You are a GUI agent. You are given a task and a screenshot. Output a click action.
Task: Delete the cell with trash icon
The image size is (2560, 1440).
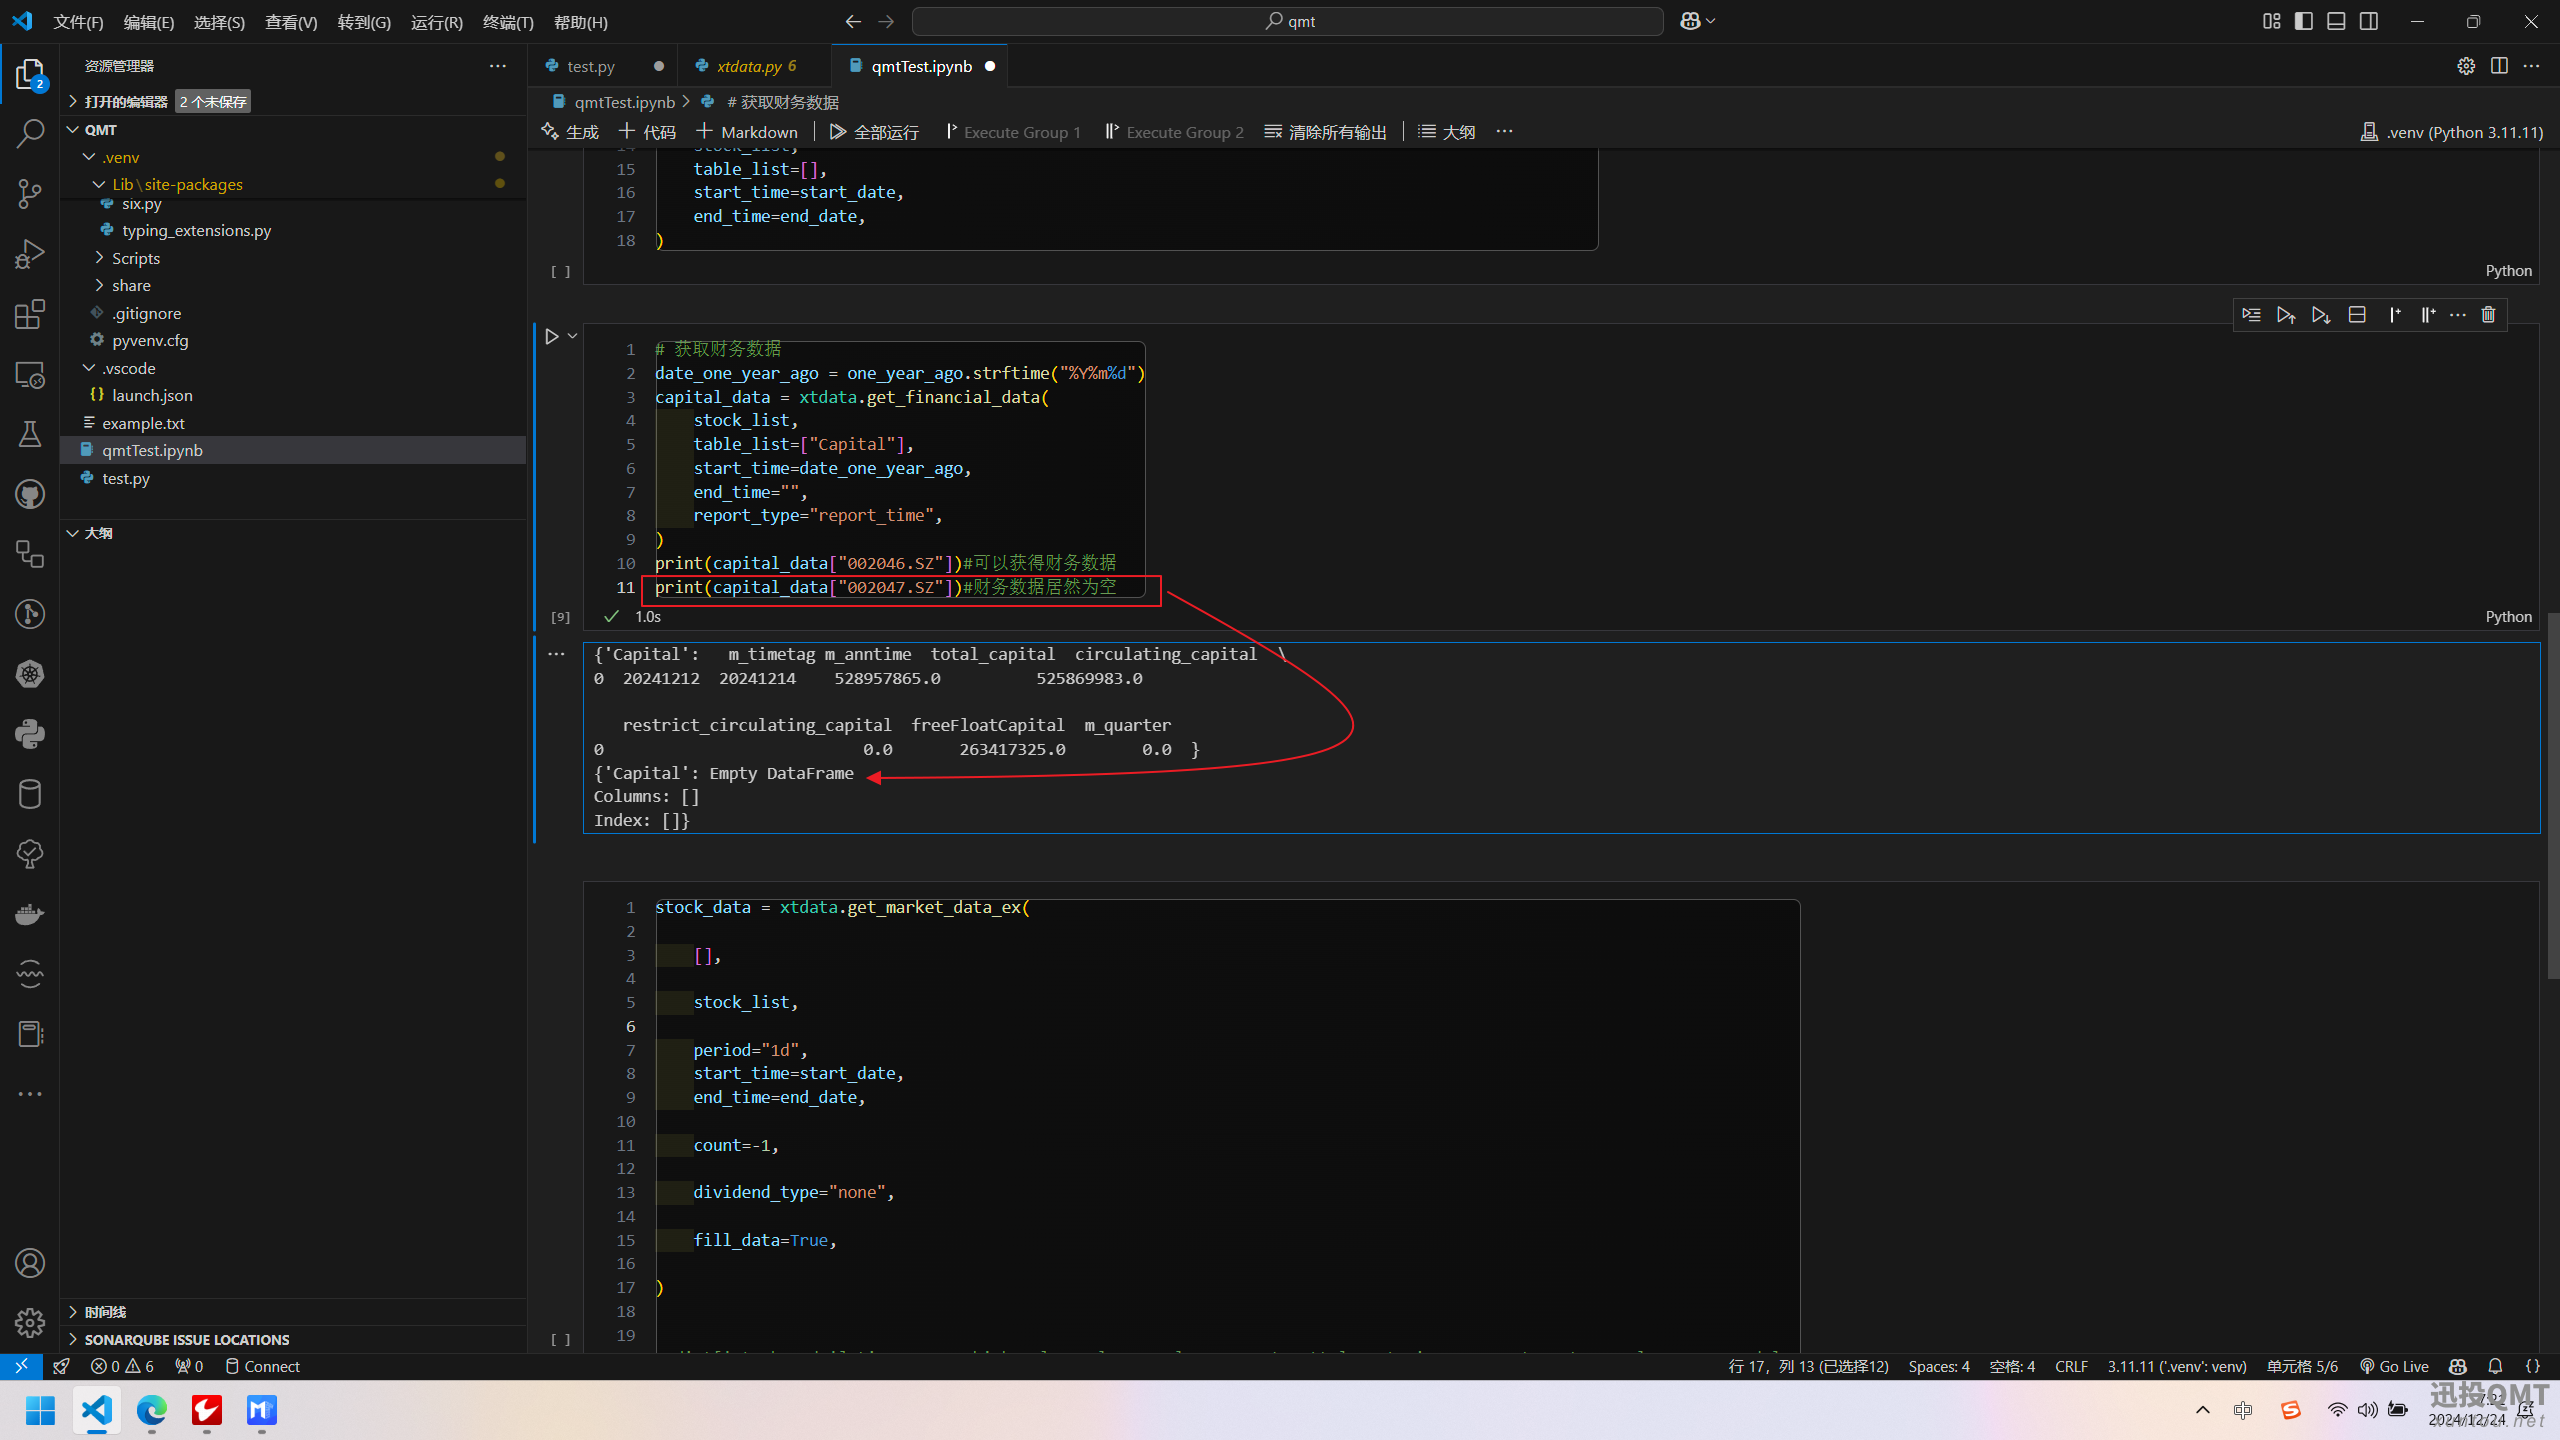[x=2488, y=315]
